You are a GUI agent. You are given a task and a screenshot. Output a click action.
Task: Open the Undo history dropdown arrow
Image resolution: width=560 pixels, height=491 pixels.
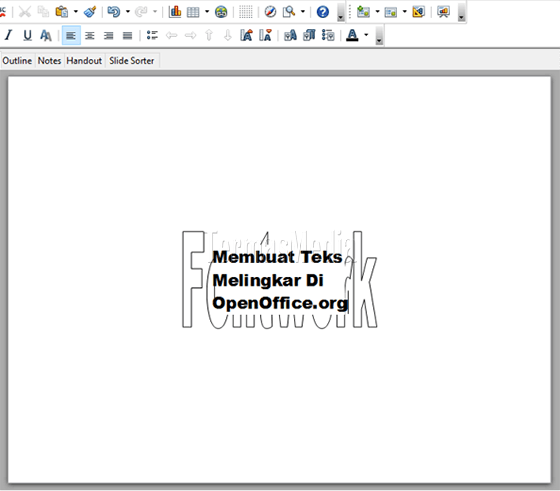[128, 12]
